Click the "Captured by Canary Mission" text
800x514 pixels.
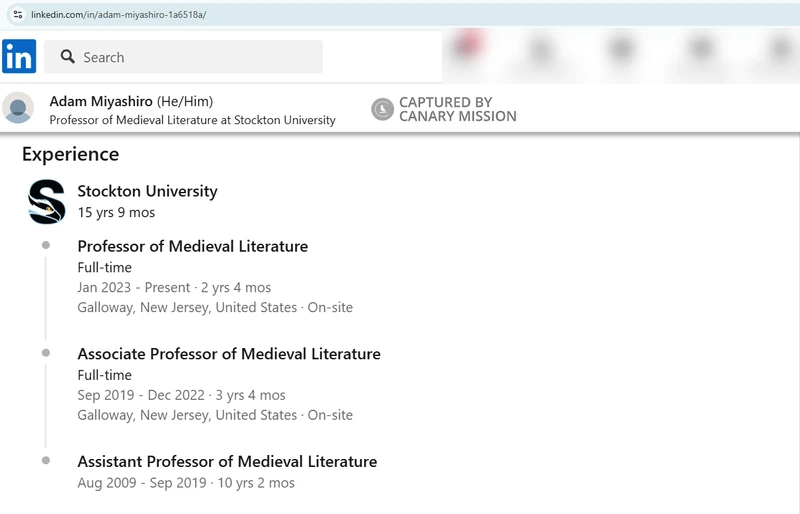[457, 109]
